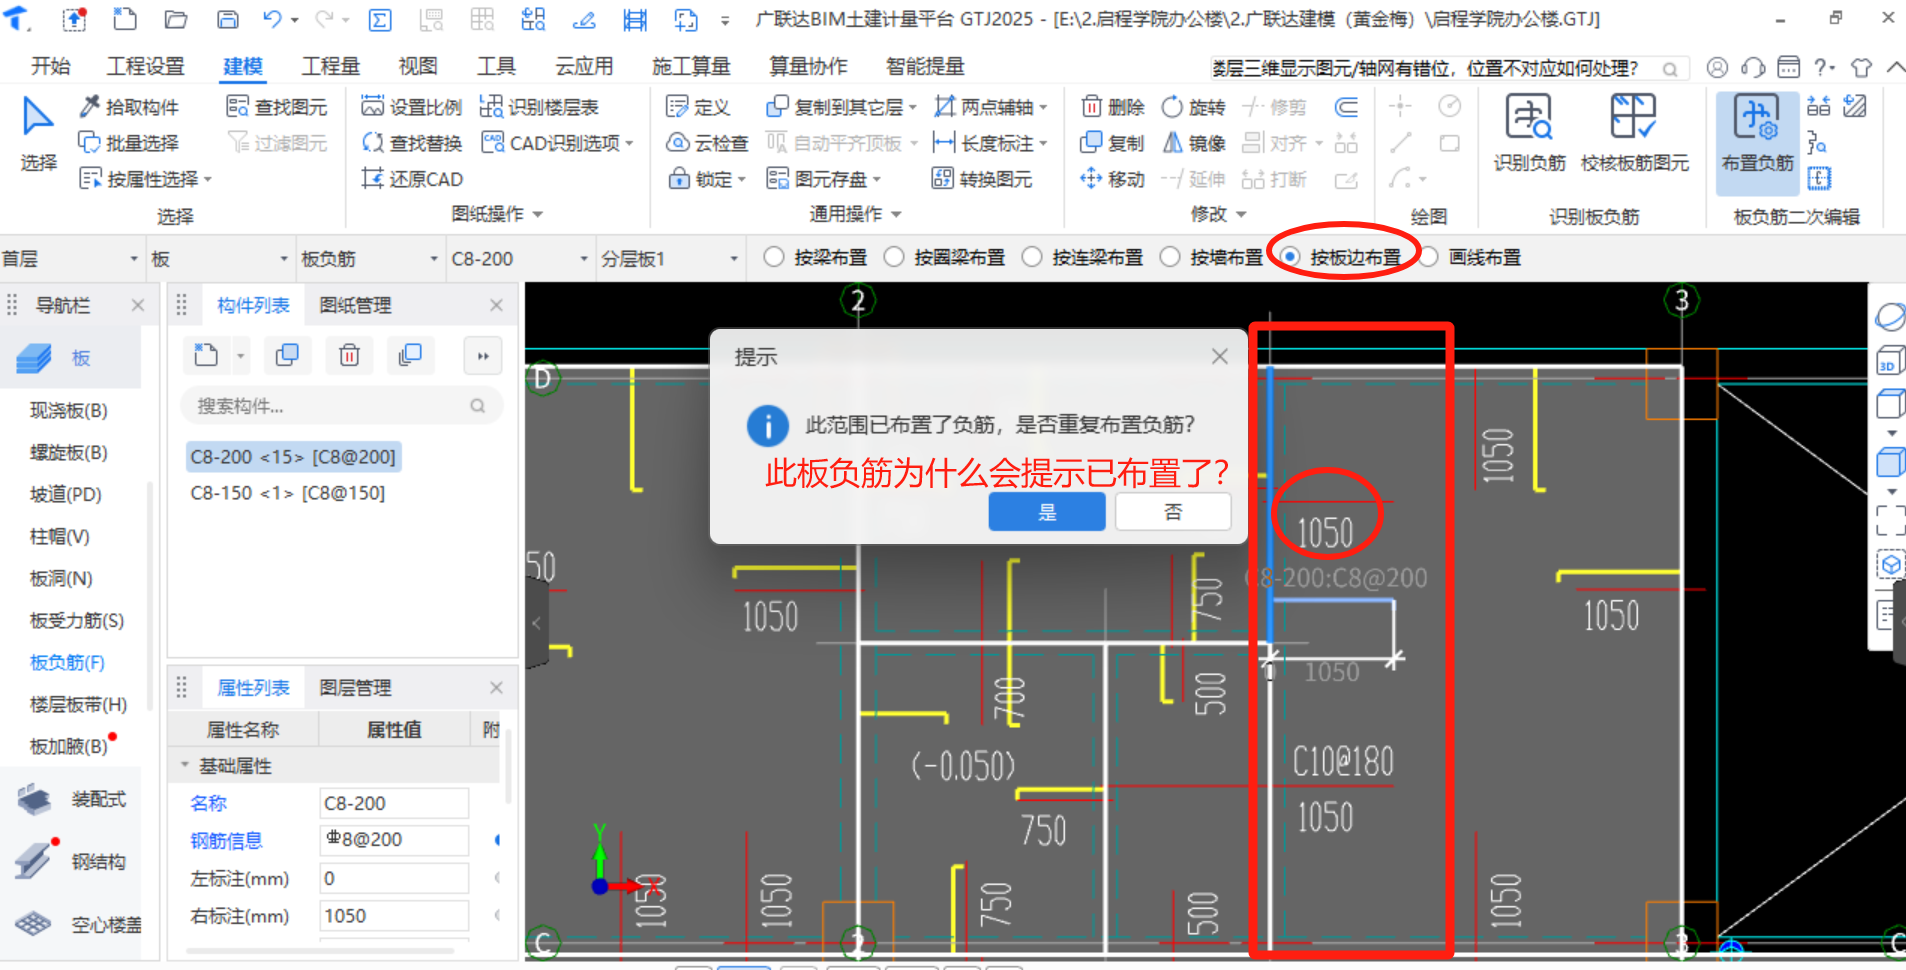Select 现浇板(B) in navigation
Viewport: 1906px width, 970px height.
(69, 410)
